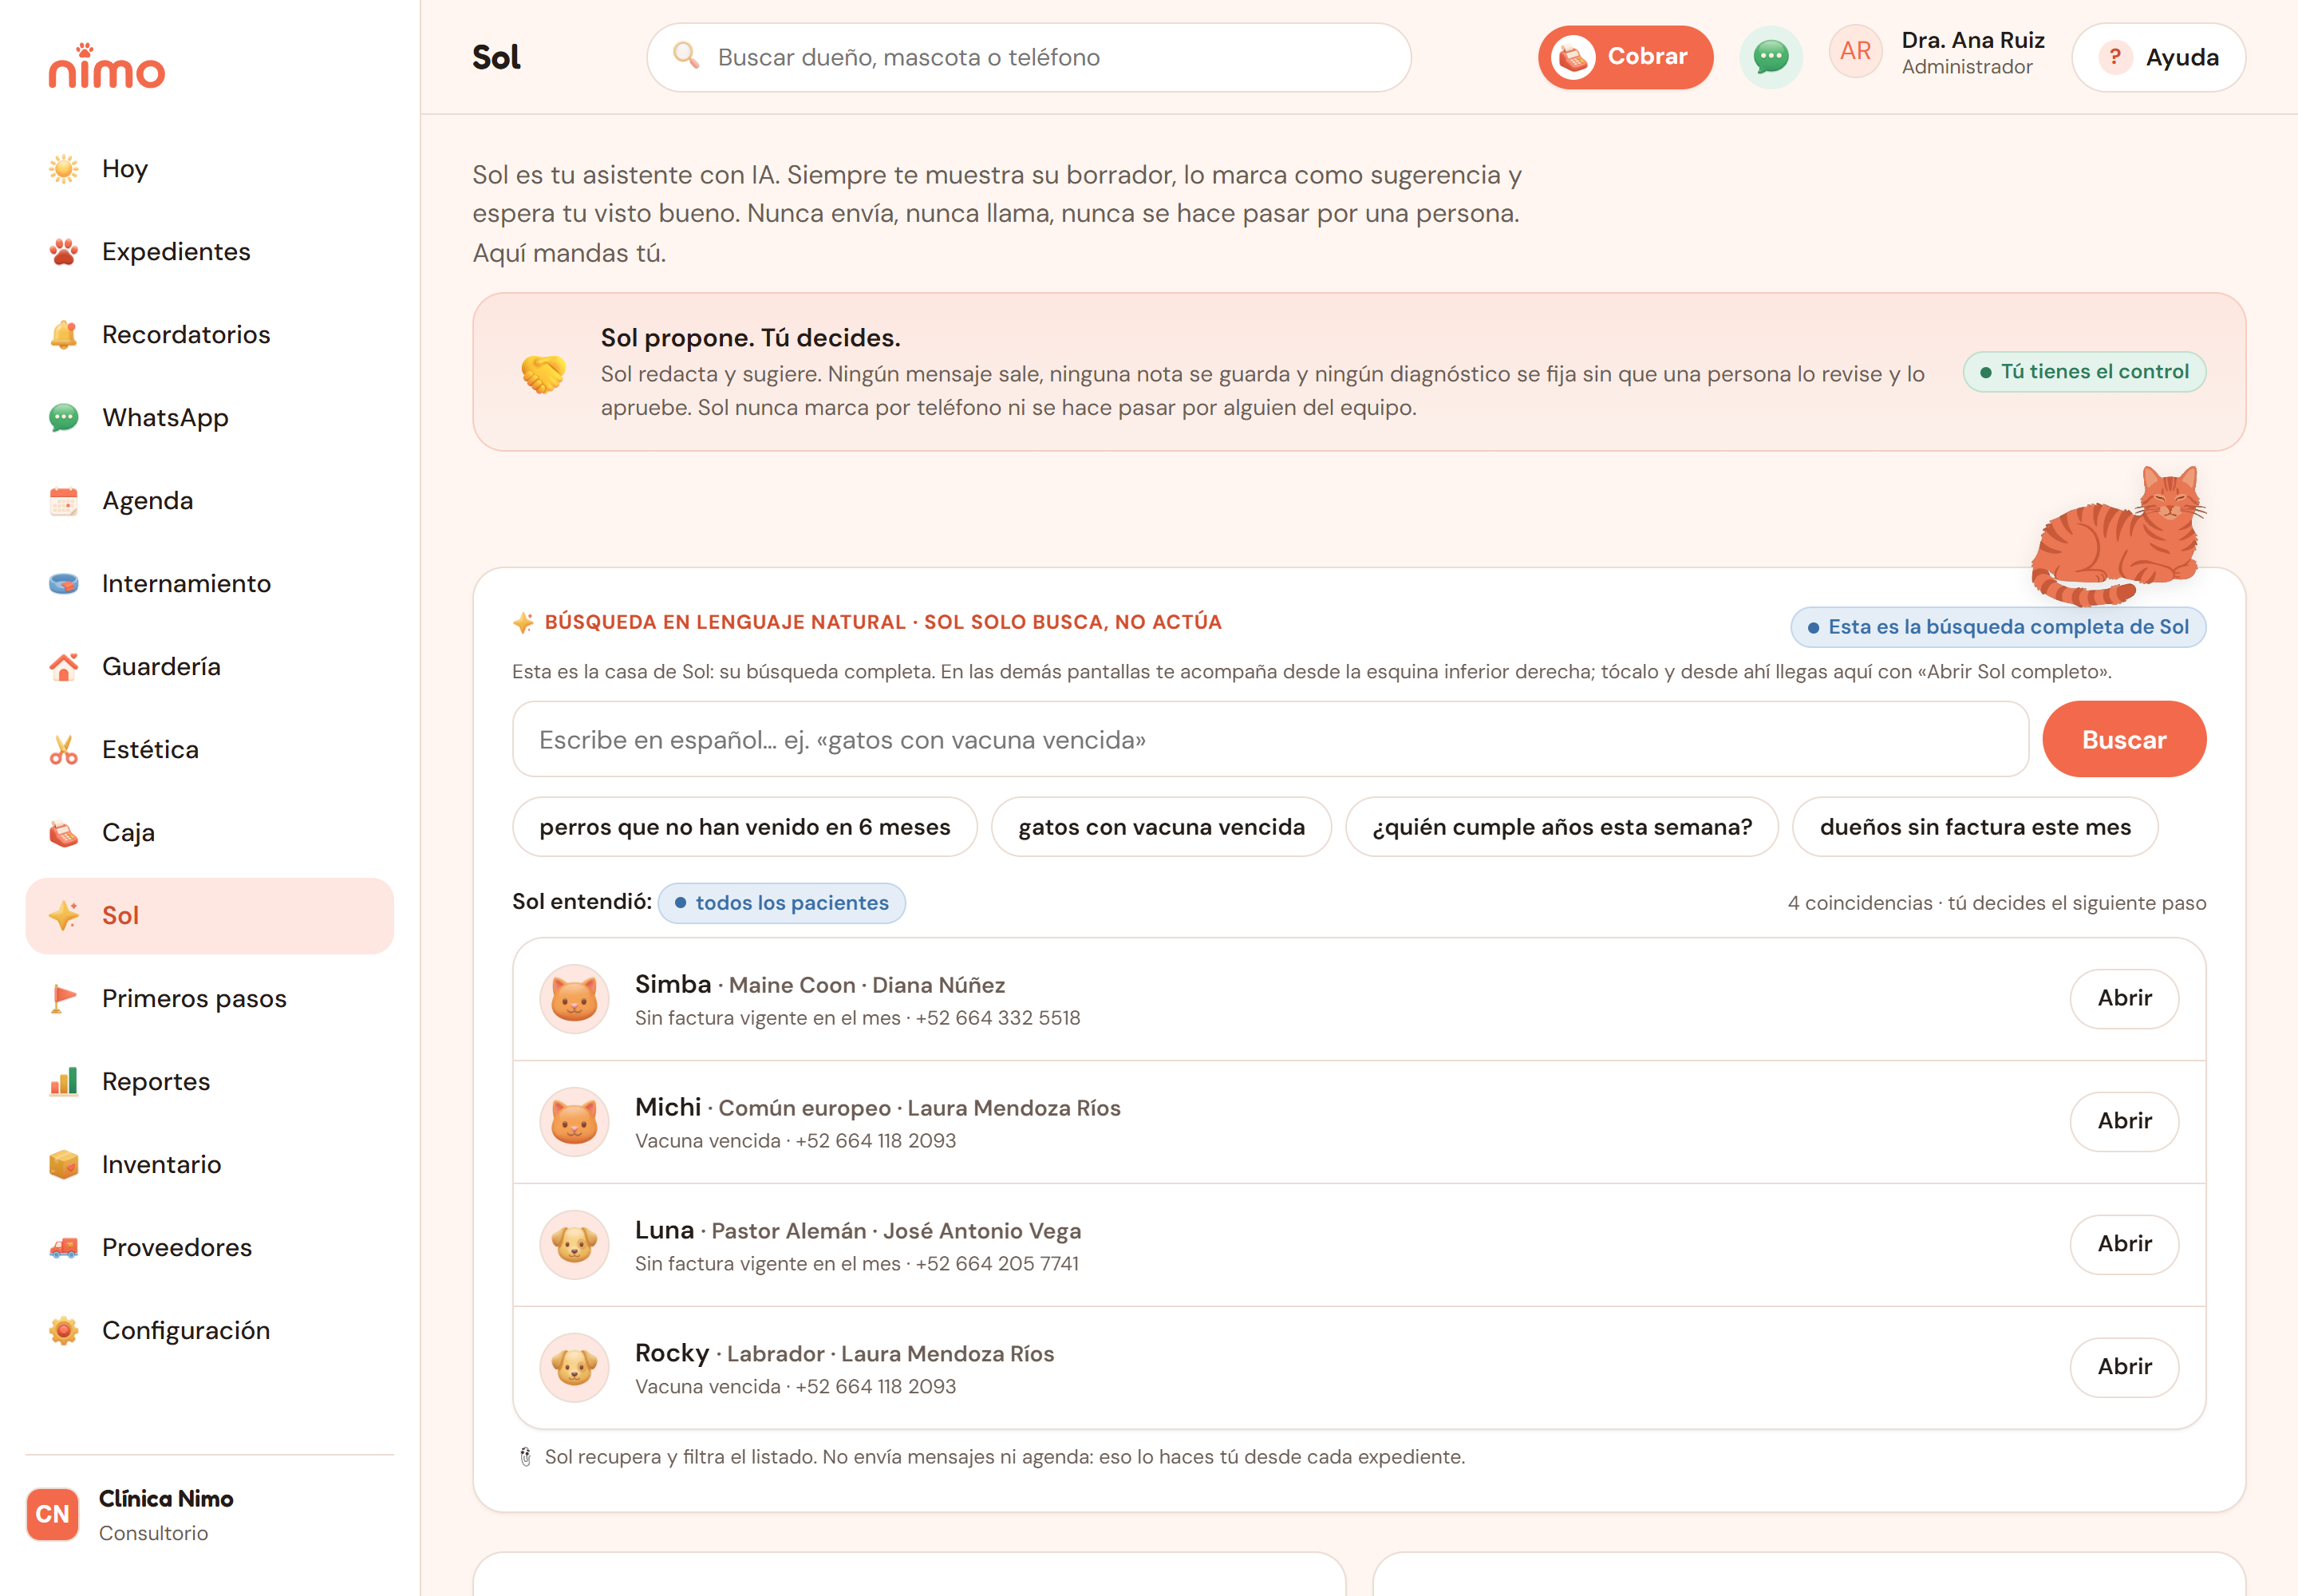Viewport: 2298px width, 1596px height.
Task: Open the Caja section
Action: coord(210,833)
